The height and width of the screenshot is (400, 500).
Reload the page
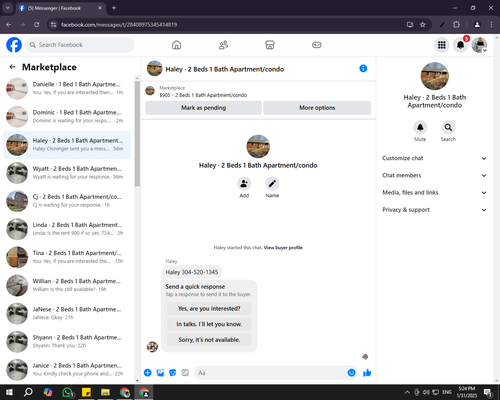pos(37,25)
